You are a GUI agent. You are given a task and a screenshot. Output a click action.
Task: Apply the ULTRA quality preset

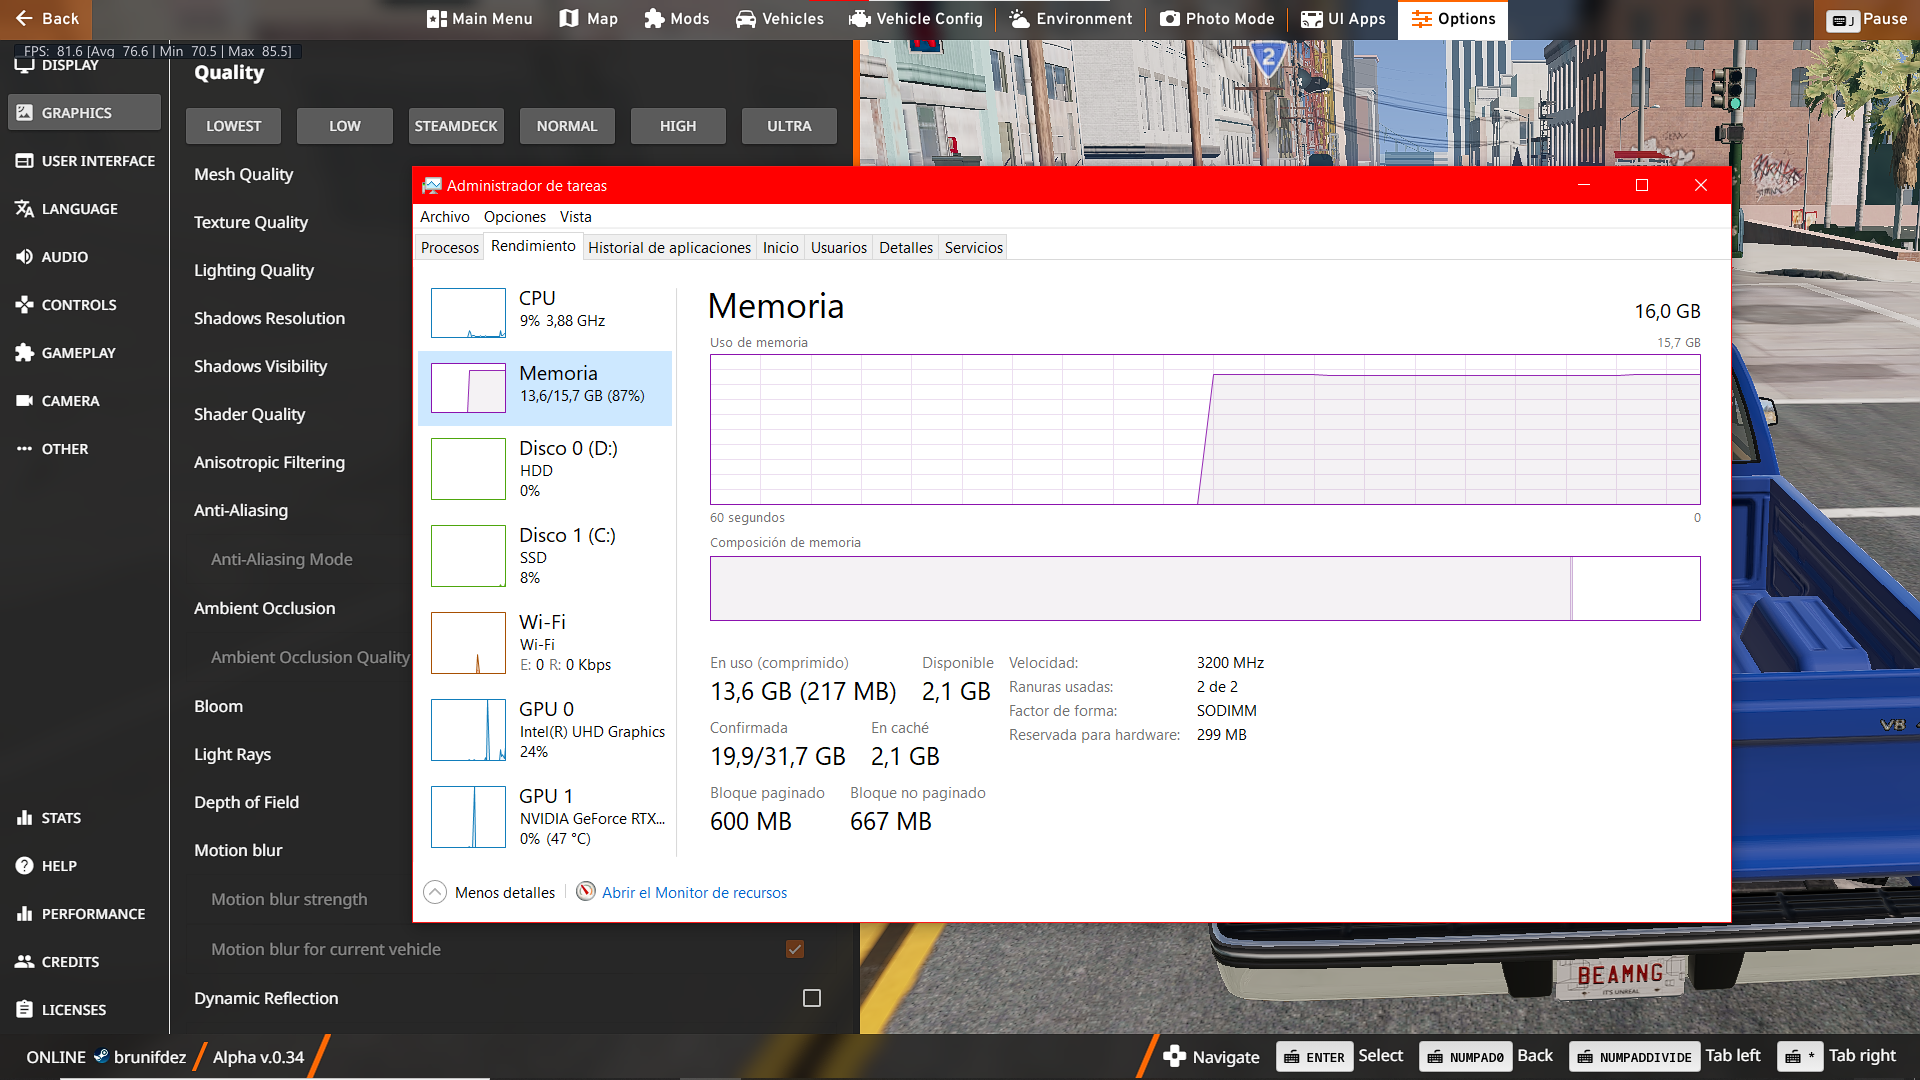point(789,126)
